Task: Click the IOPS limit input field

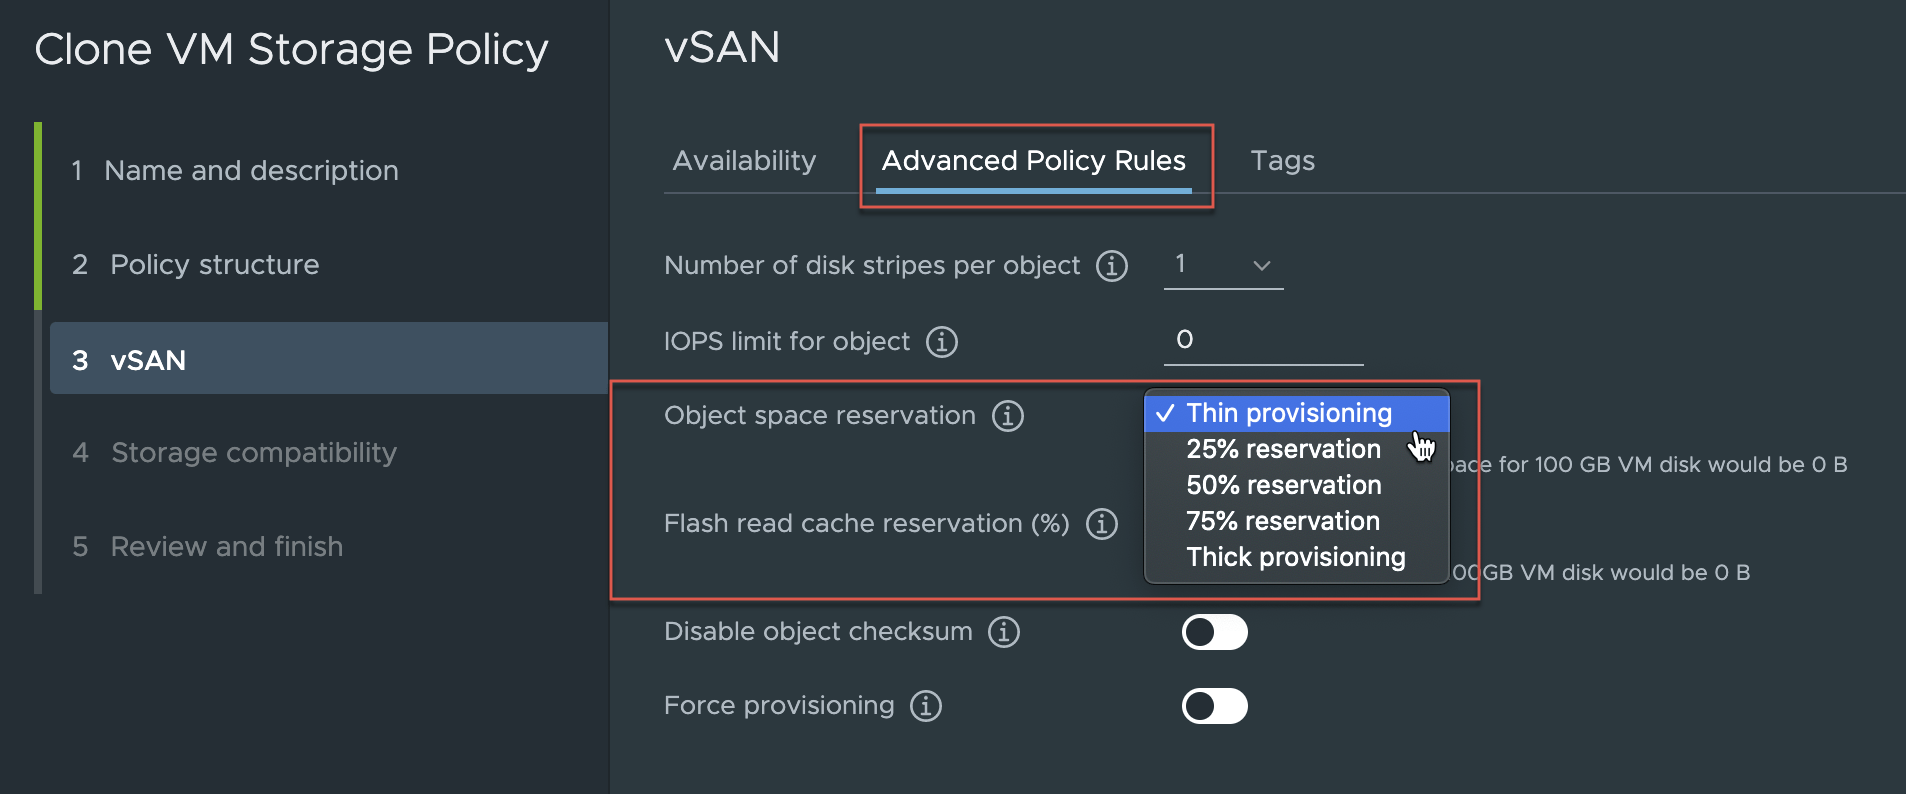Action: (1262, 340)
